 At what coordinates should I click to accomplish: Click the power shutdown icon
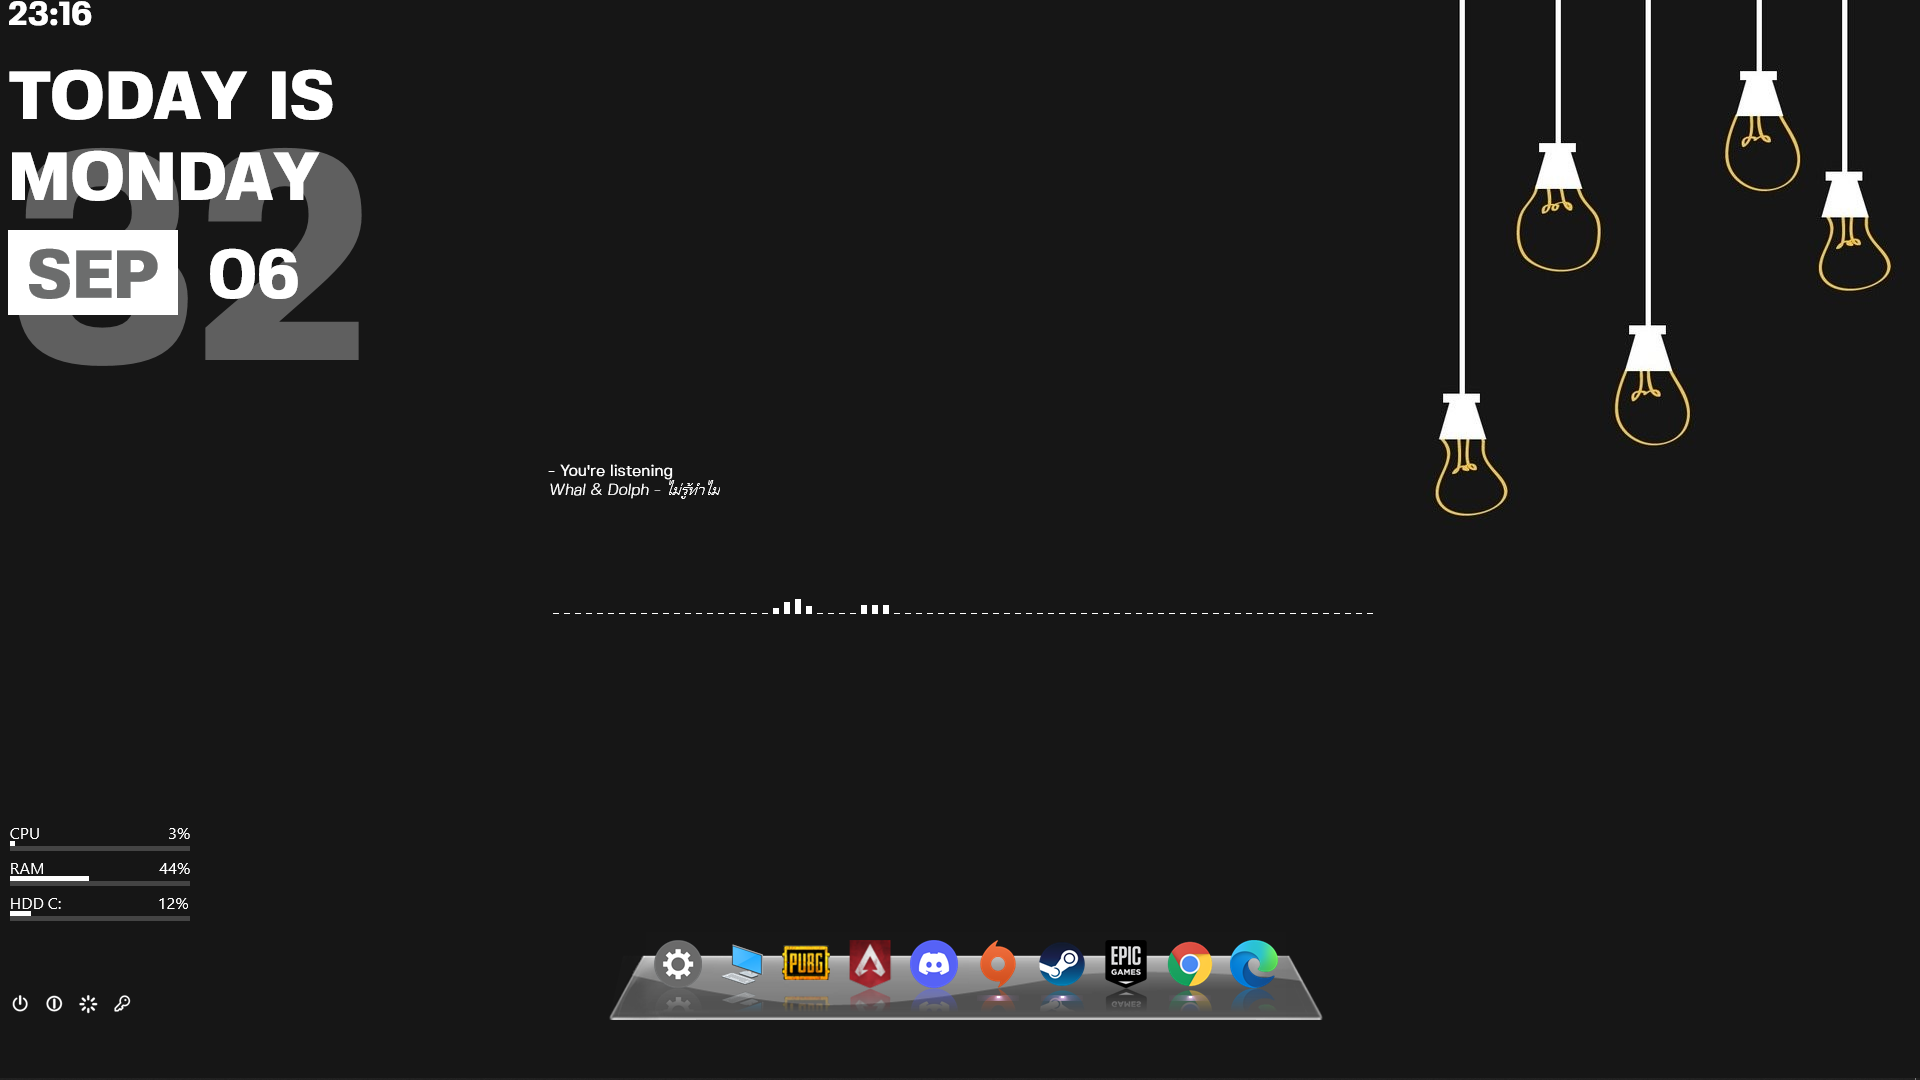pyautogui.click(x=20, y=1003)
